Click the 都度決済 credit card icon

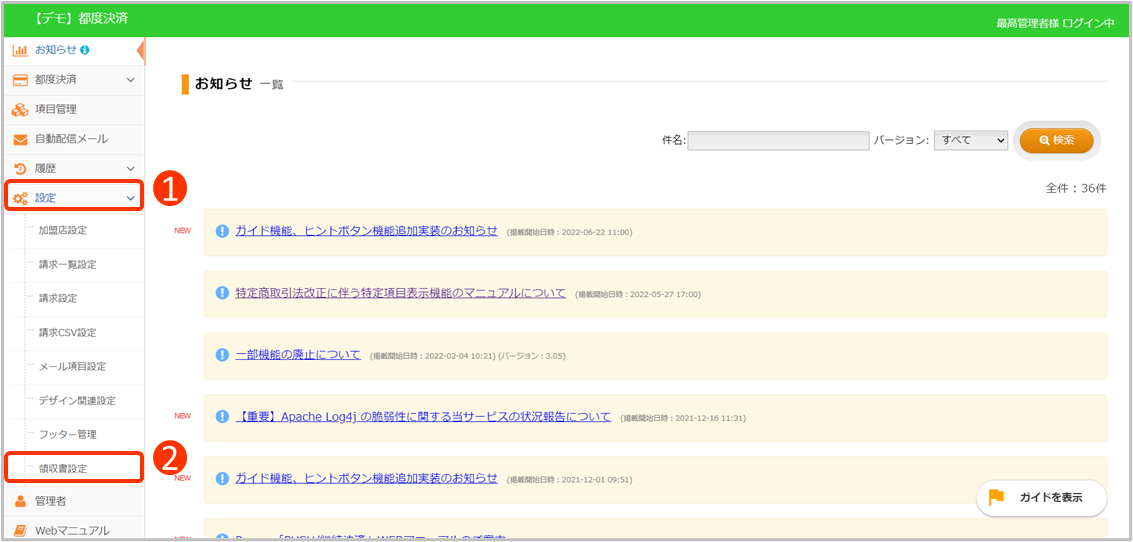pos(20,80)
